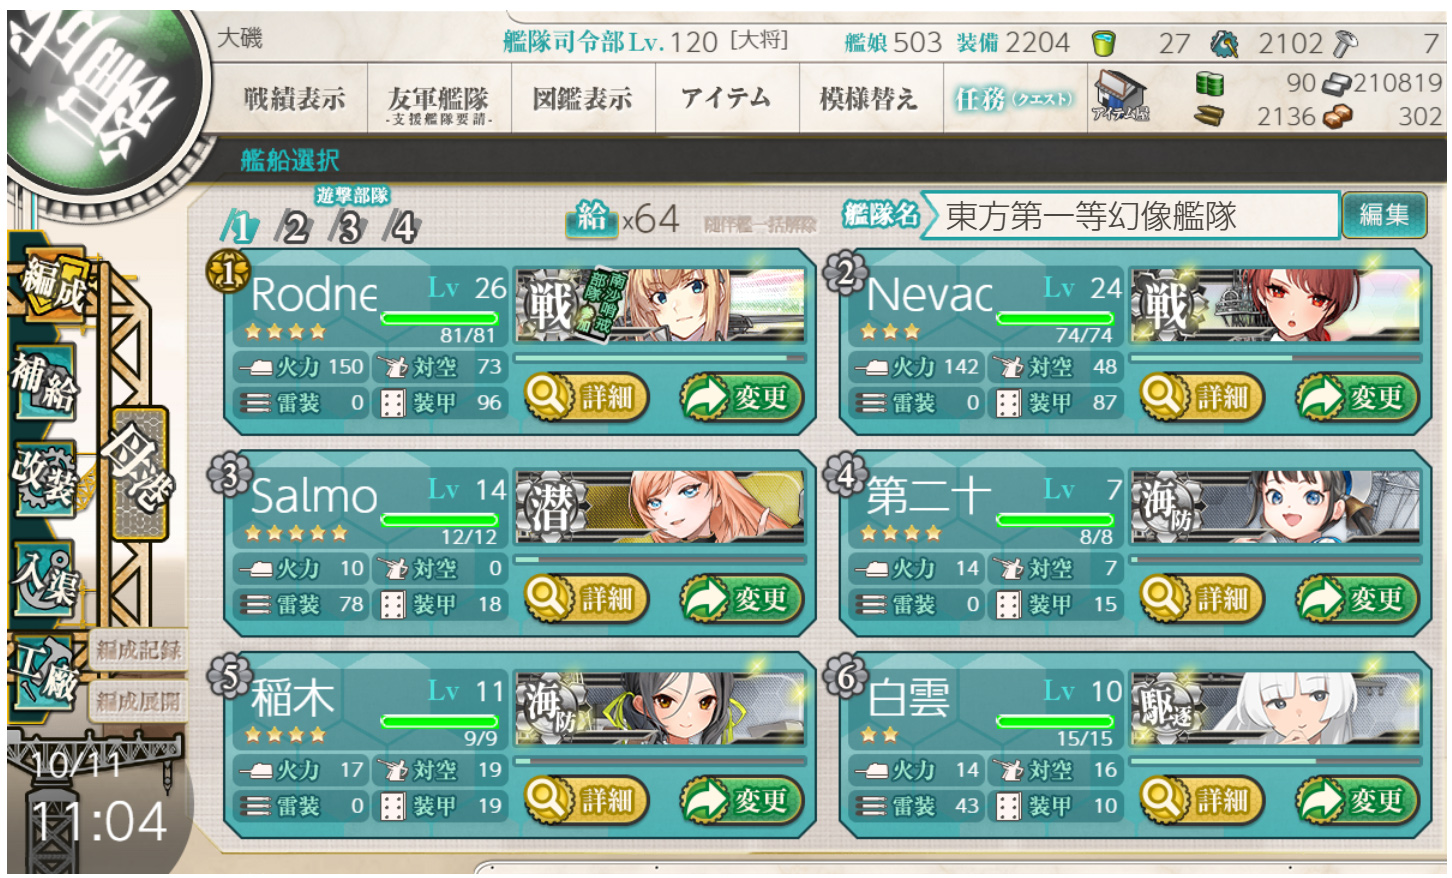This screenshot has width=1452, height=878.
Task: Open the 改装 remodel sidebar icon
Action: 45,476
